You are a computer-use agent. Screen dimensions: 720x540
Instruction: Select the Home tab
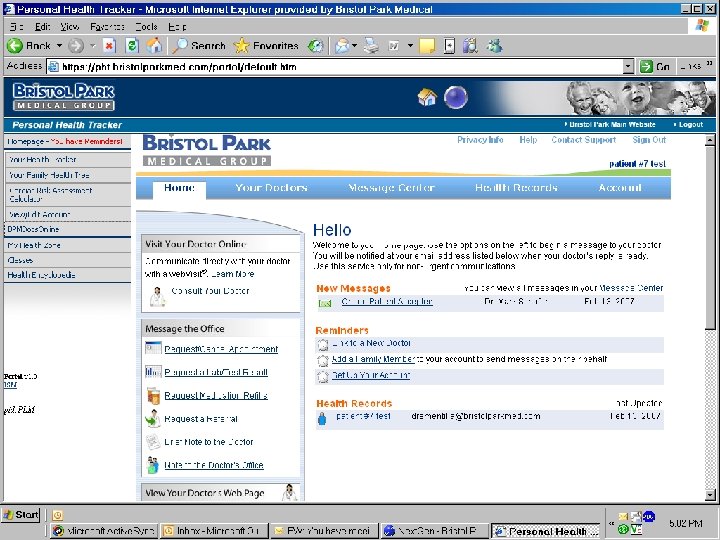tap(180, 188)
